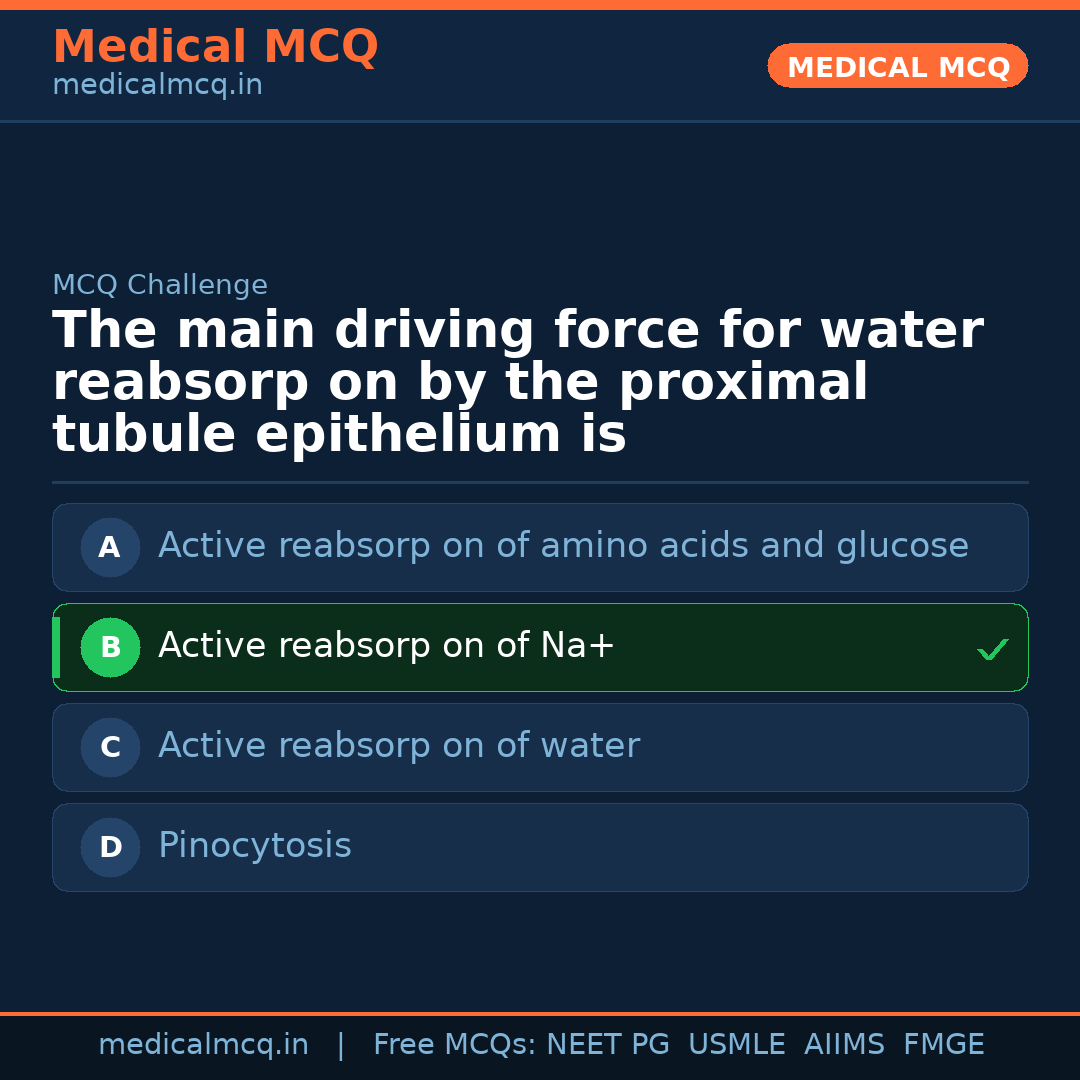Viewport: 1080px width, 1080px height.
Task: Click the orange 'Medical MCQ' header title
Action: [x=215, y=47]
